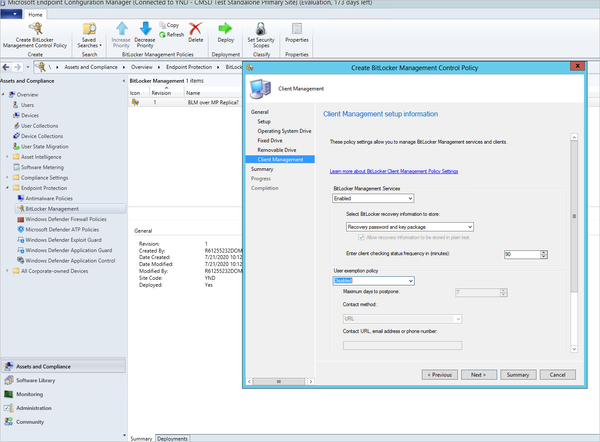Expand Asset Intelligence folder
The image size is (600, 442).
7,157
